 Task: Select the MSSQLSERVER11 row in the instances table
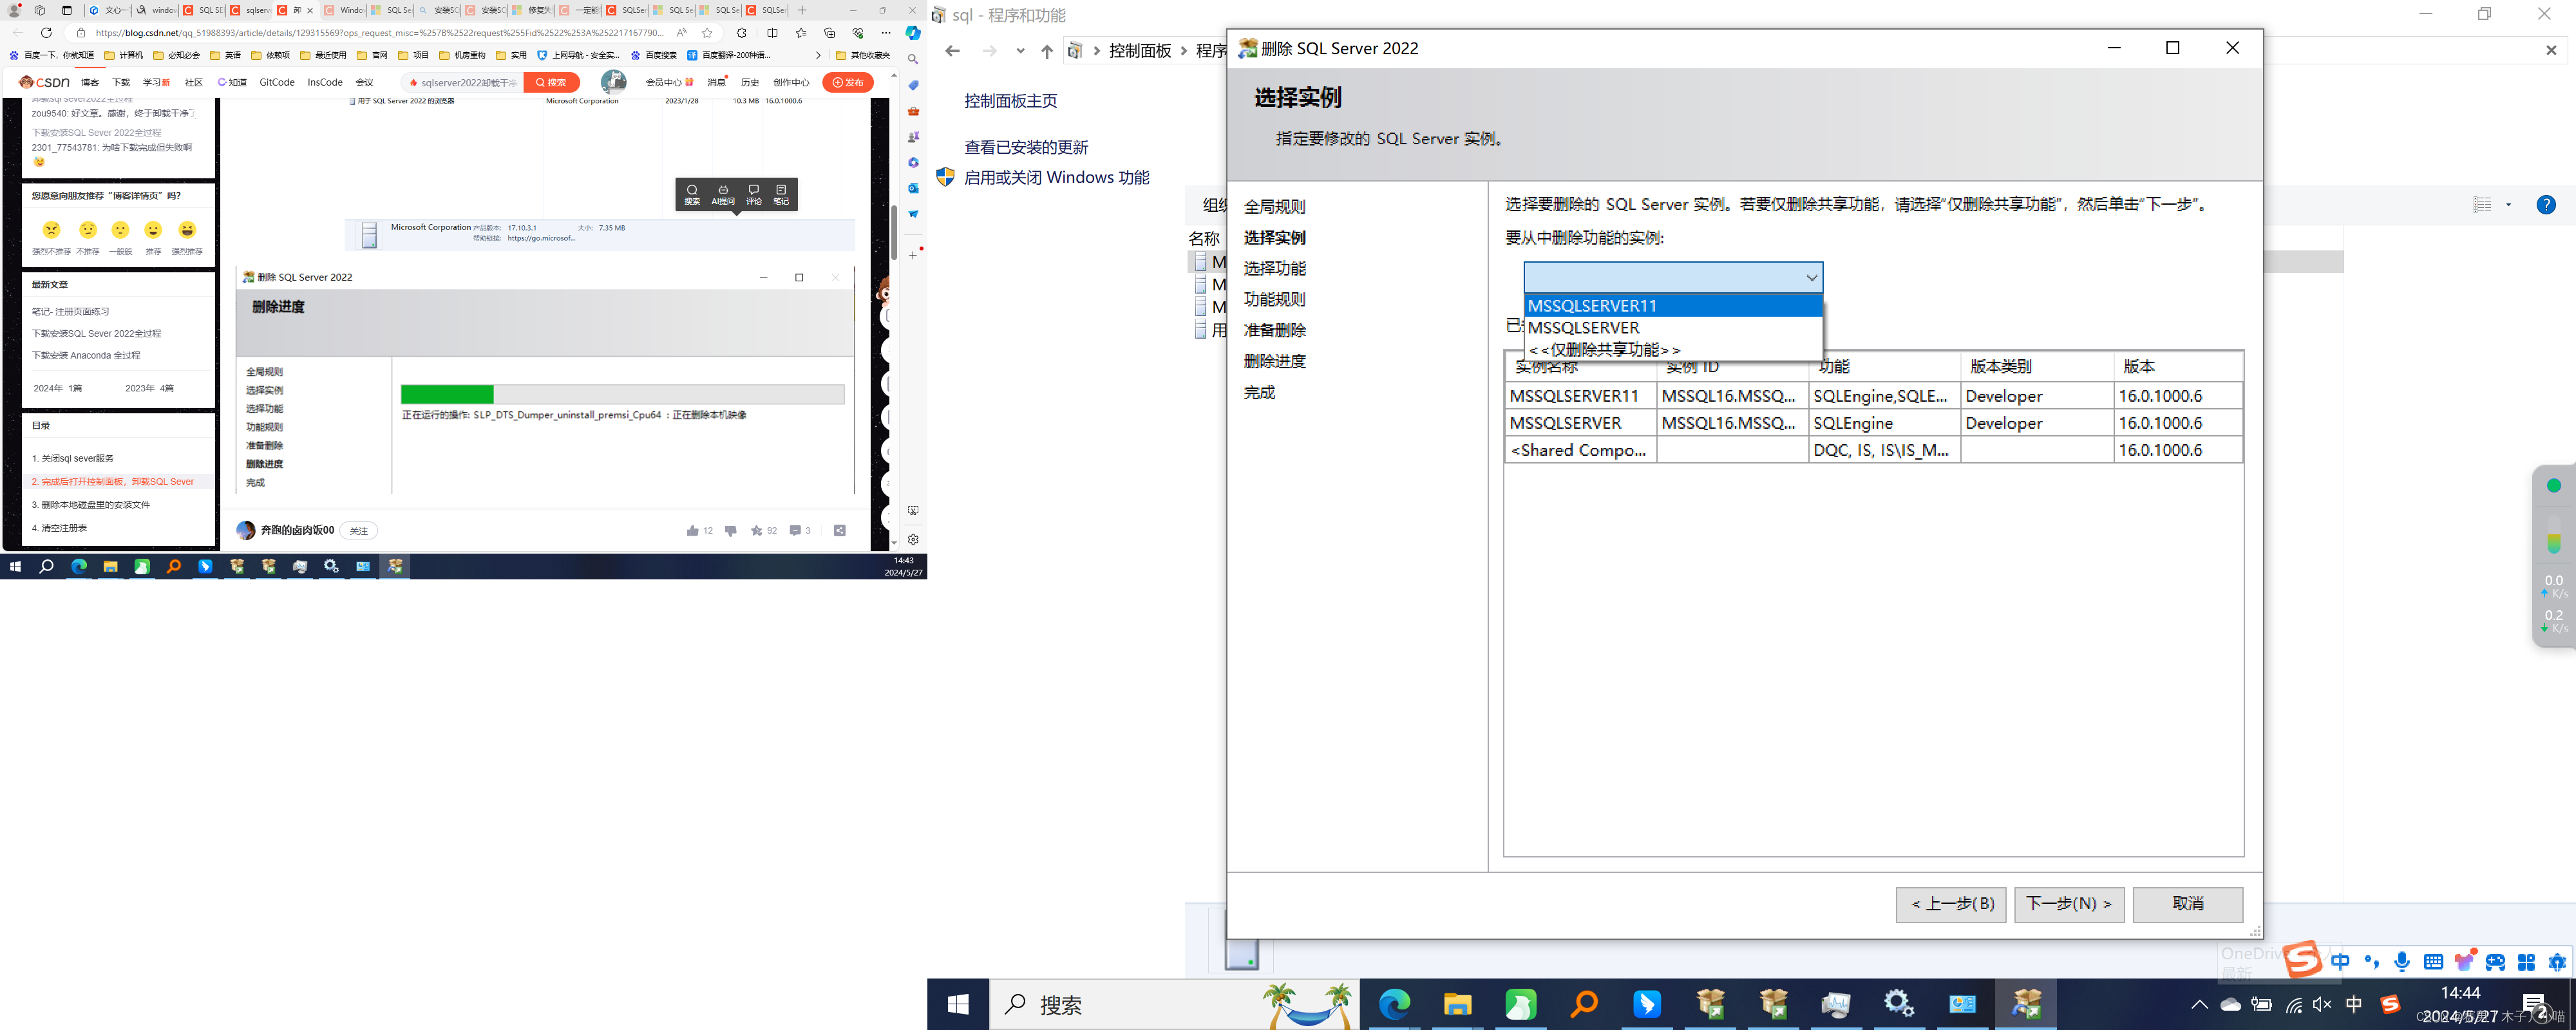pyautogui.click(x=1574, y=396)
